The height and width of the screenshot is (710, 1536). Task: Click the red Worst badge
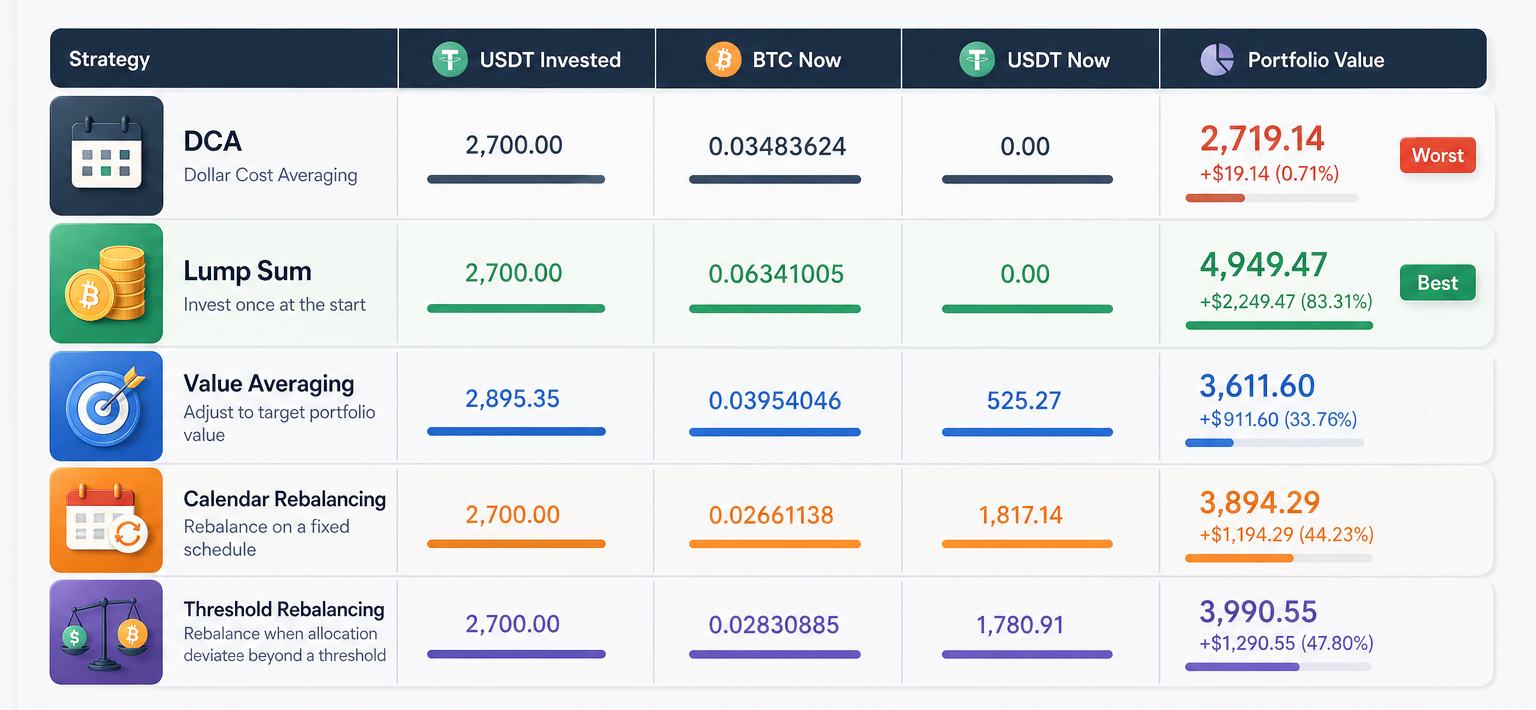1438,155
